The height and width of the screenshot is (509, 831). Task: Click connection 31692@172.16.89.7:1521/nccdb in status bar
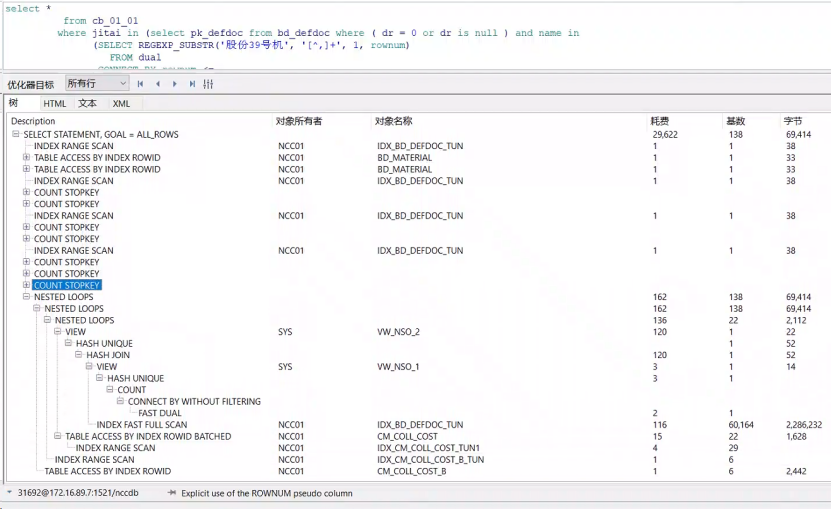[78, 493]
